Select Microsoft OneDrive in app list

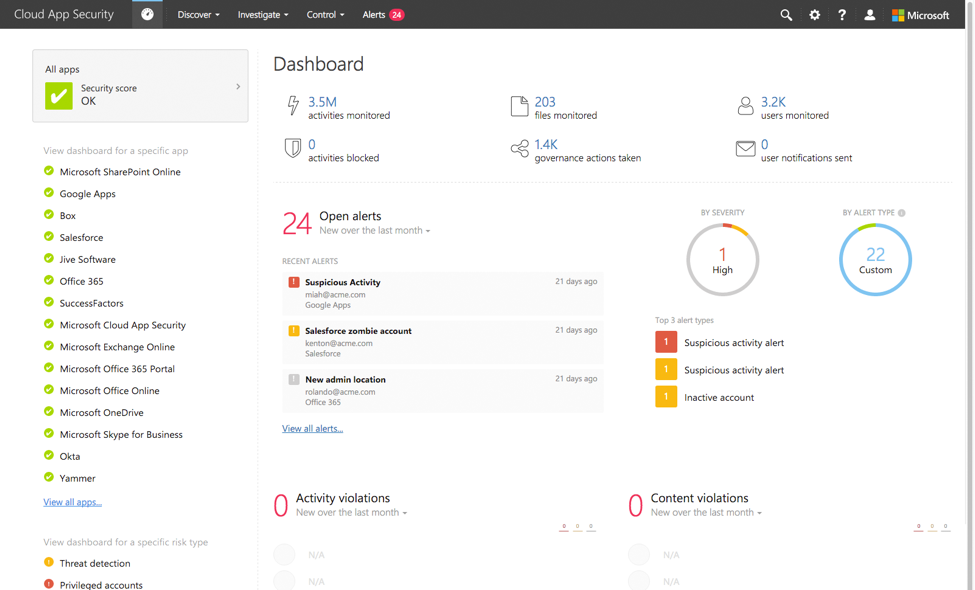101,412
